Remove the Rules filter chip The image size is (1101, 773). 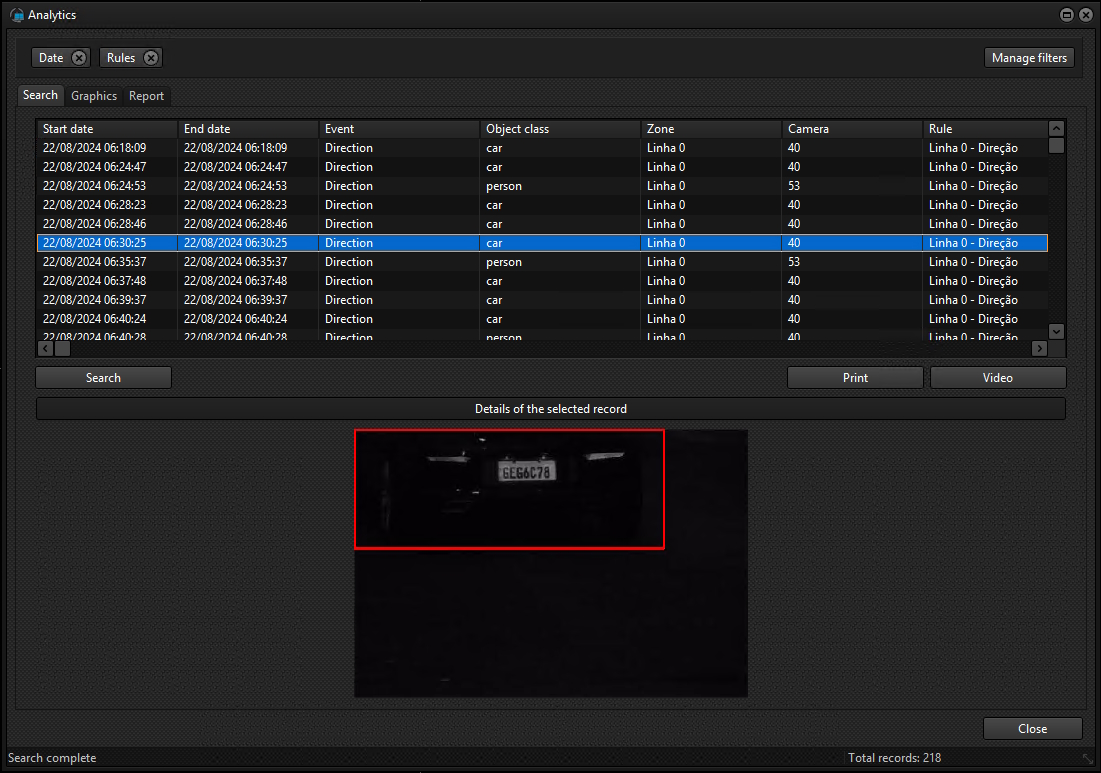click(x=150, y=58)
